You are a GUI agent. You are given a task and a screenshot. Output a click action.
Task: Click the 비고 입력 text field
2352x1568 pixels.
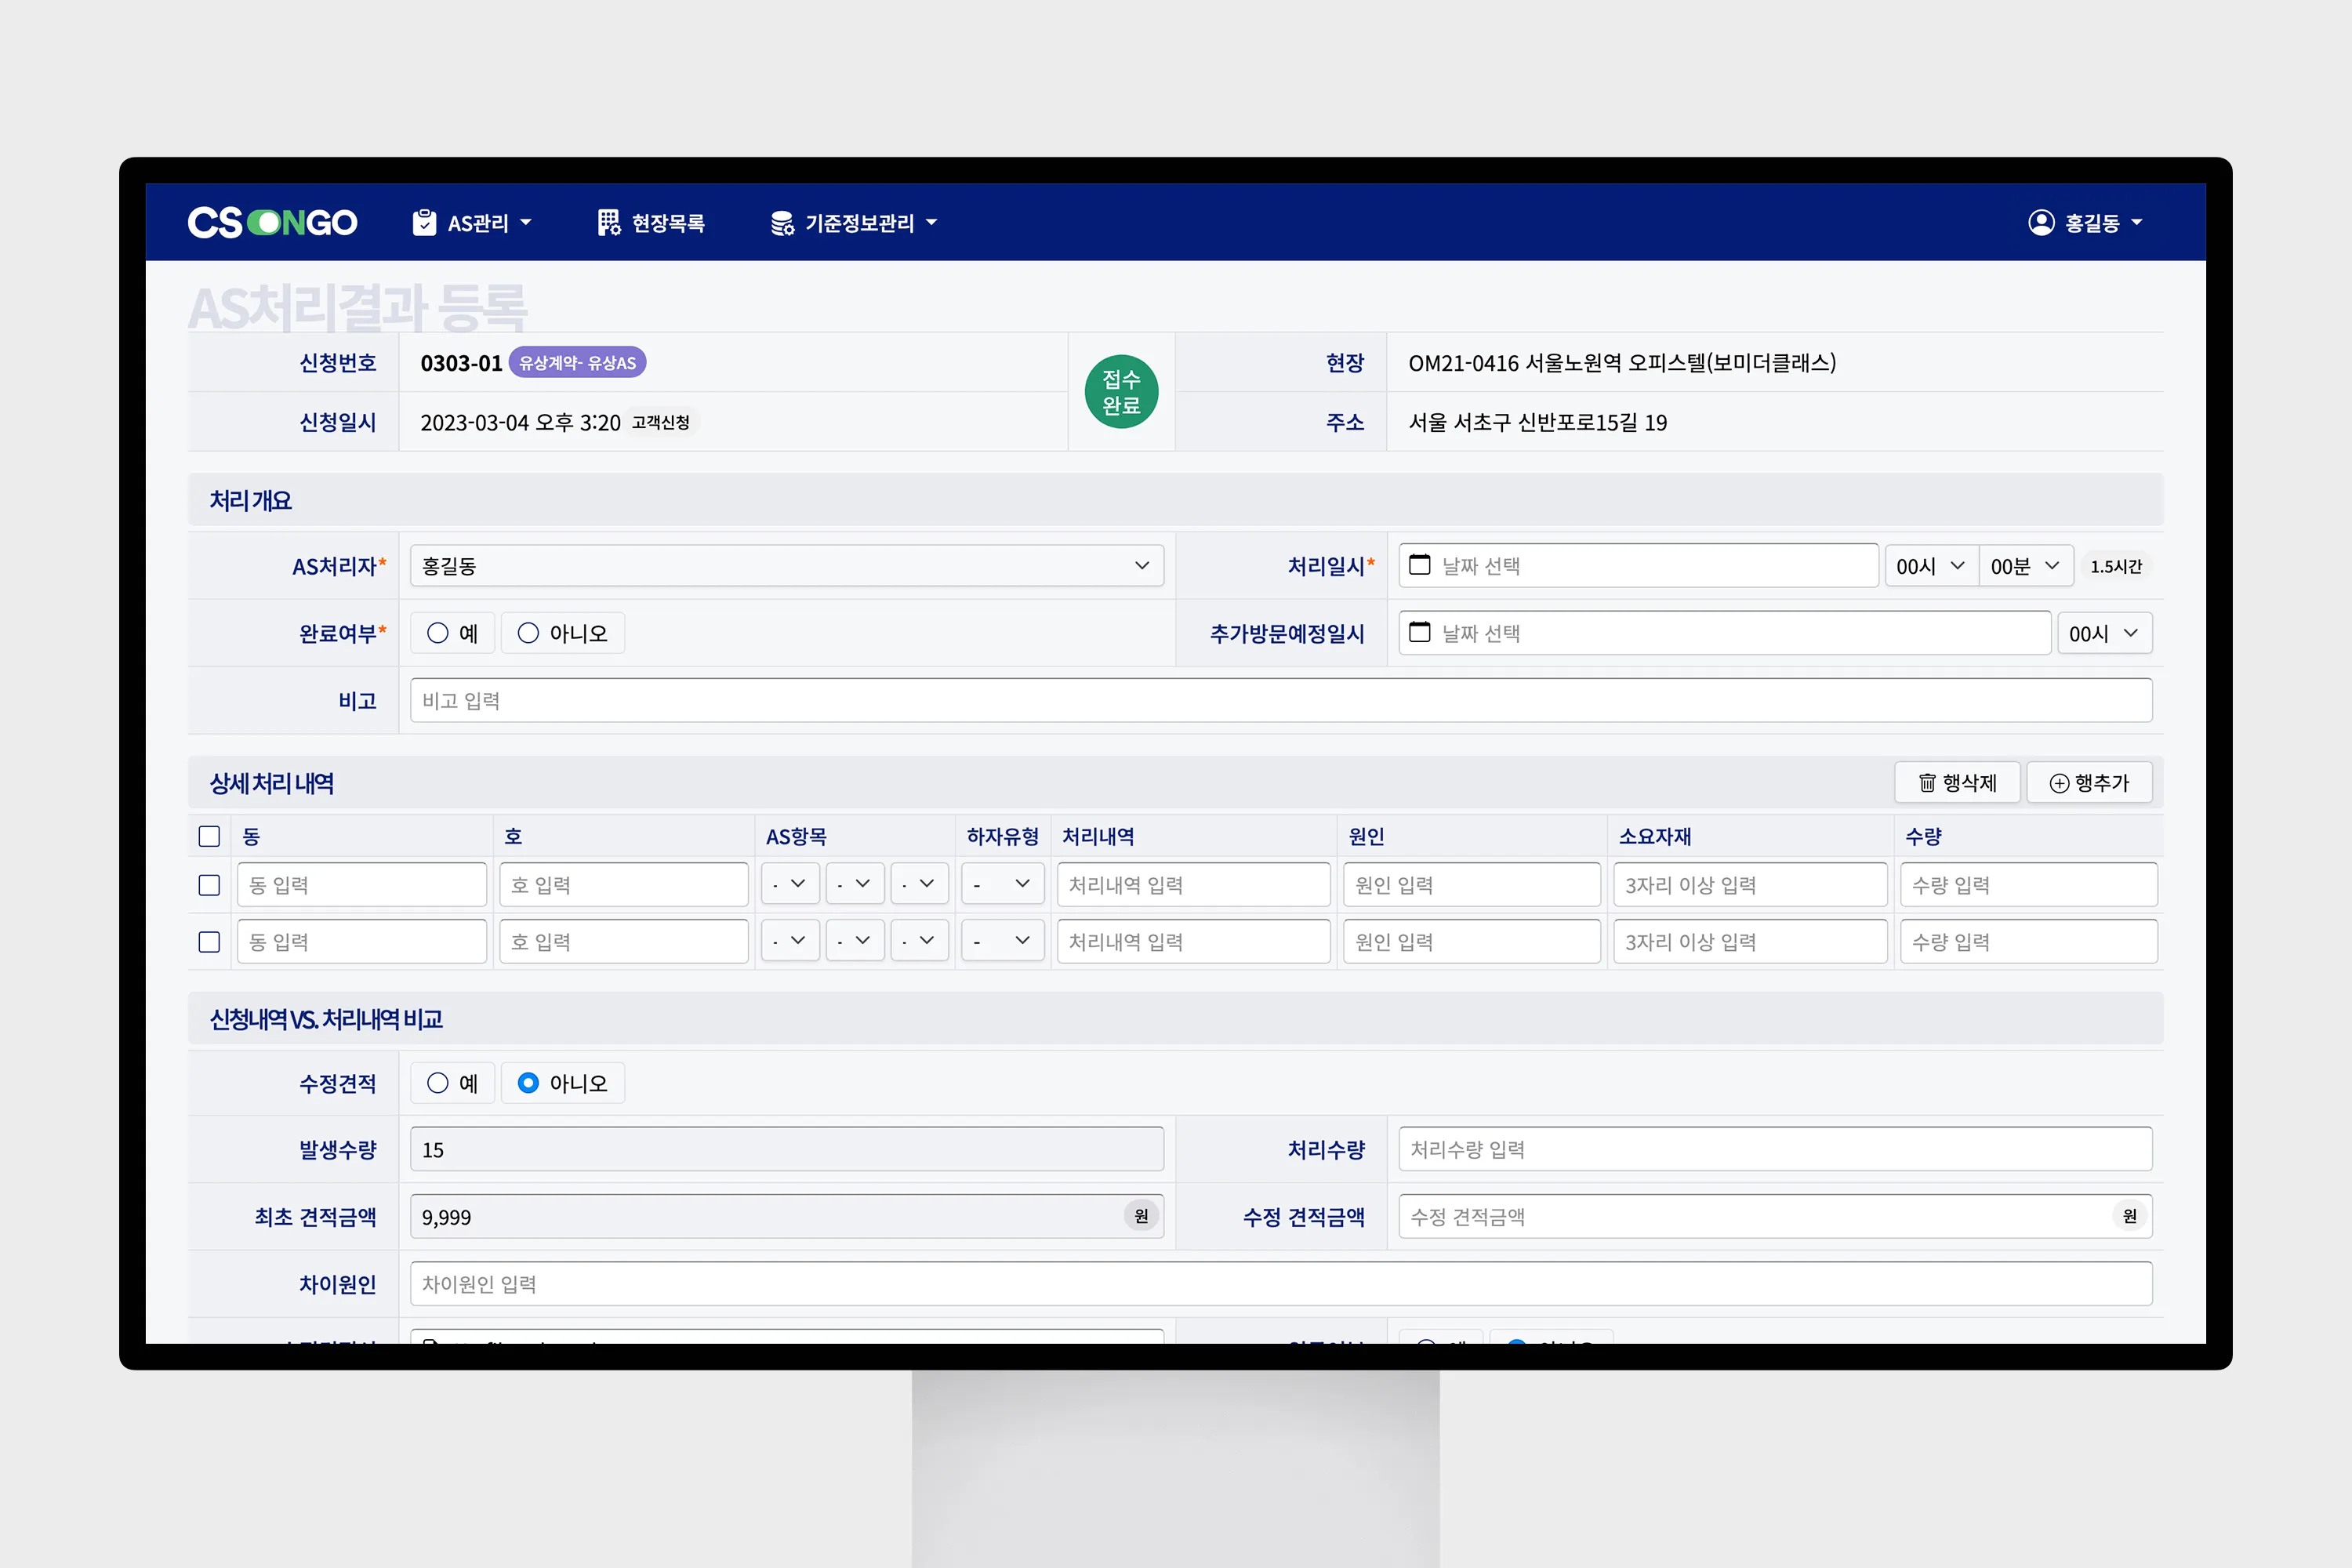(1280, 700)
